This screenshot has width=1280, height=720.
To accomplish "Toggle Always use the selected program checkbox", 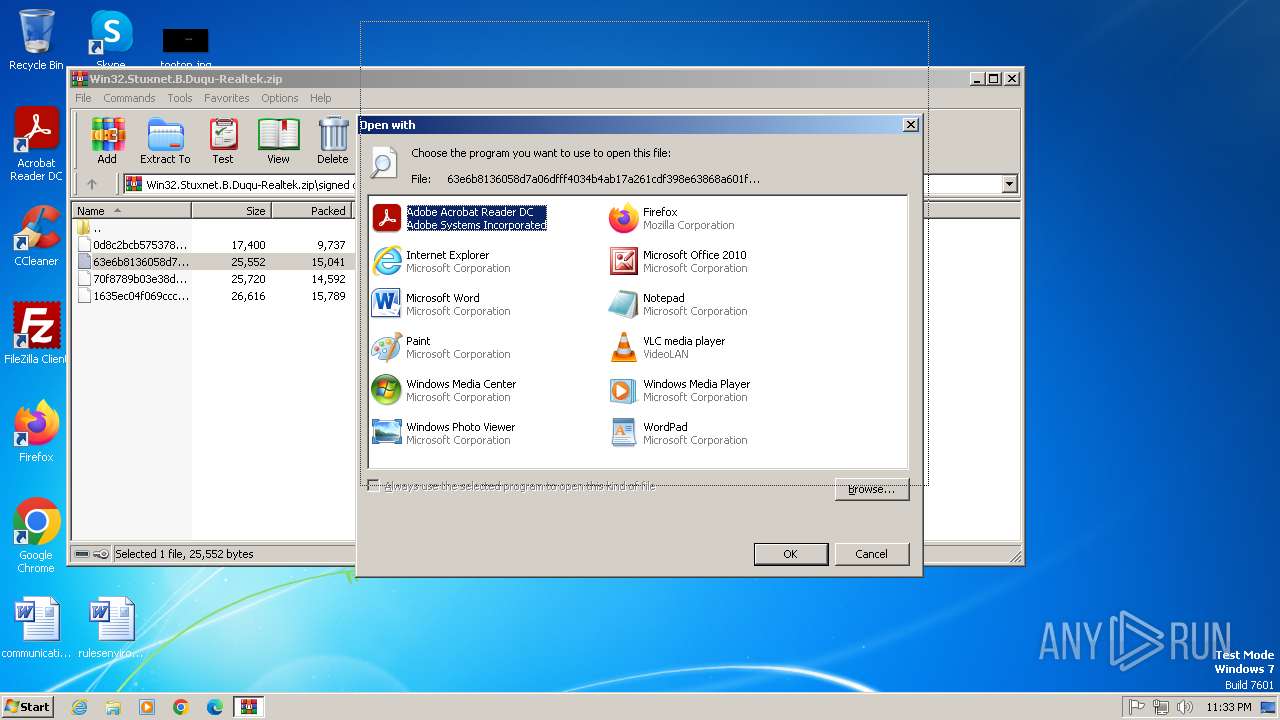I will click(373, 486).
